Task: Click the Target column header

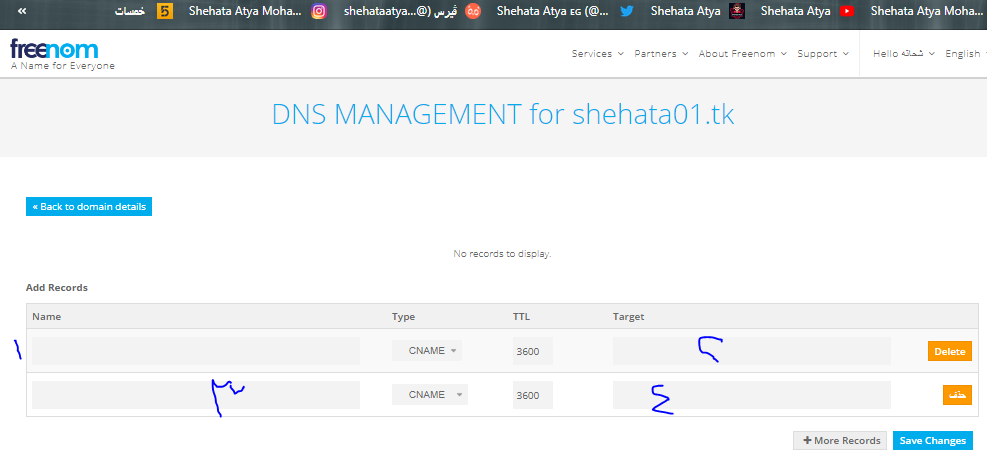Action: [x=628, y=317]
